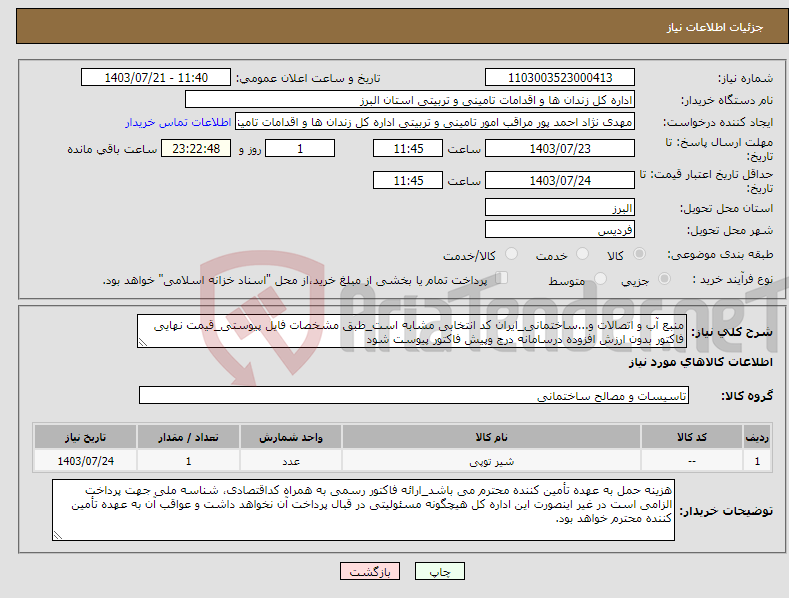Click the goods group field تاسیسات و مصالح ساختمانی

pyautogui.click(x=414, y=396)
